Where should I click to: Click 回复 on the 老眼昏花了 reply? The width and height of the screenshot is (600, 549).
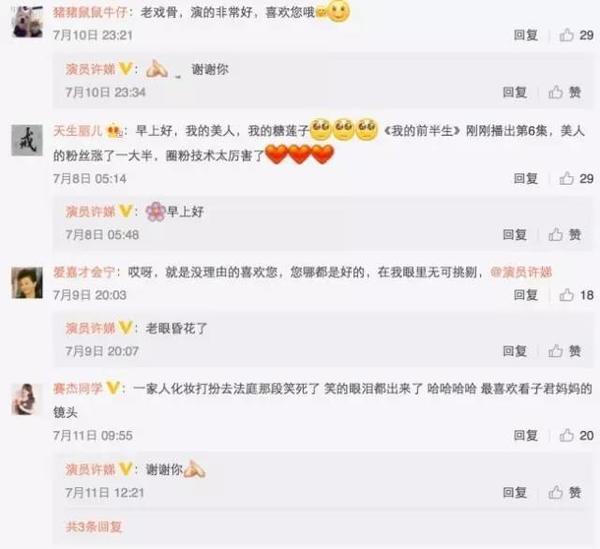coord(515,351)
